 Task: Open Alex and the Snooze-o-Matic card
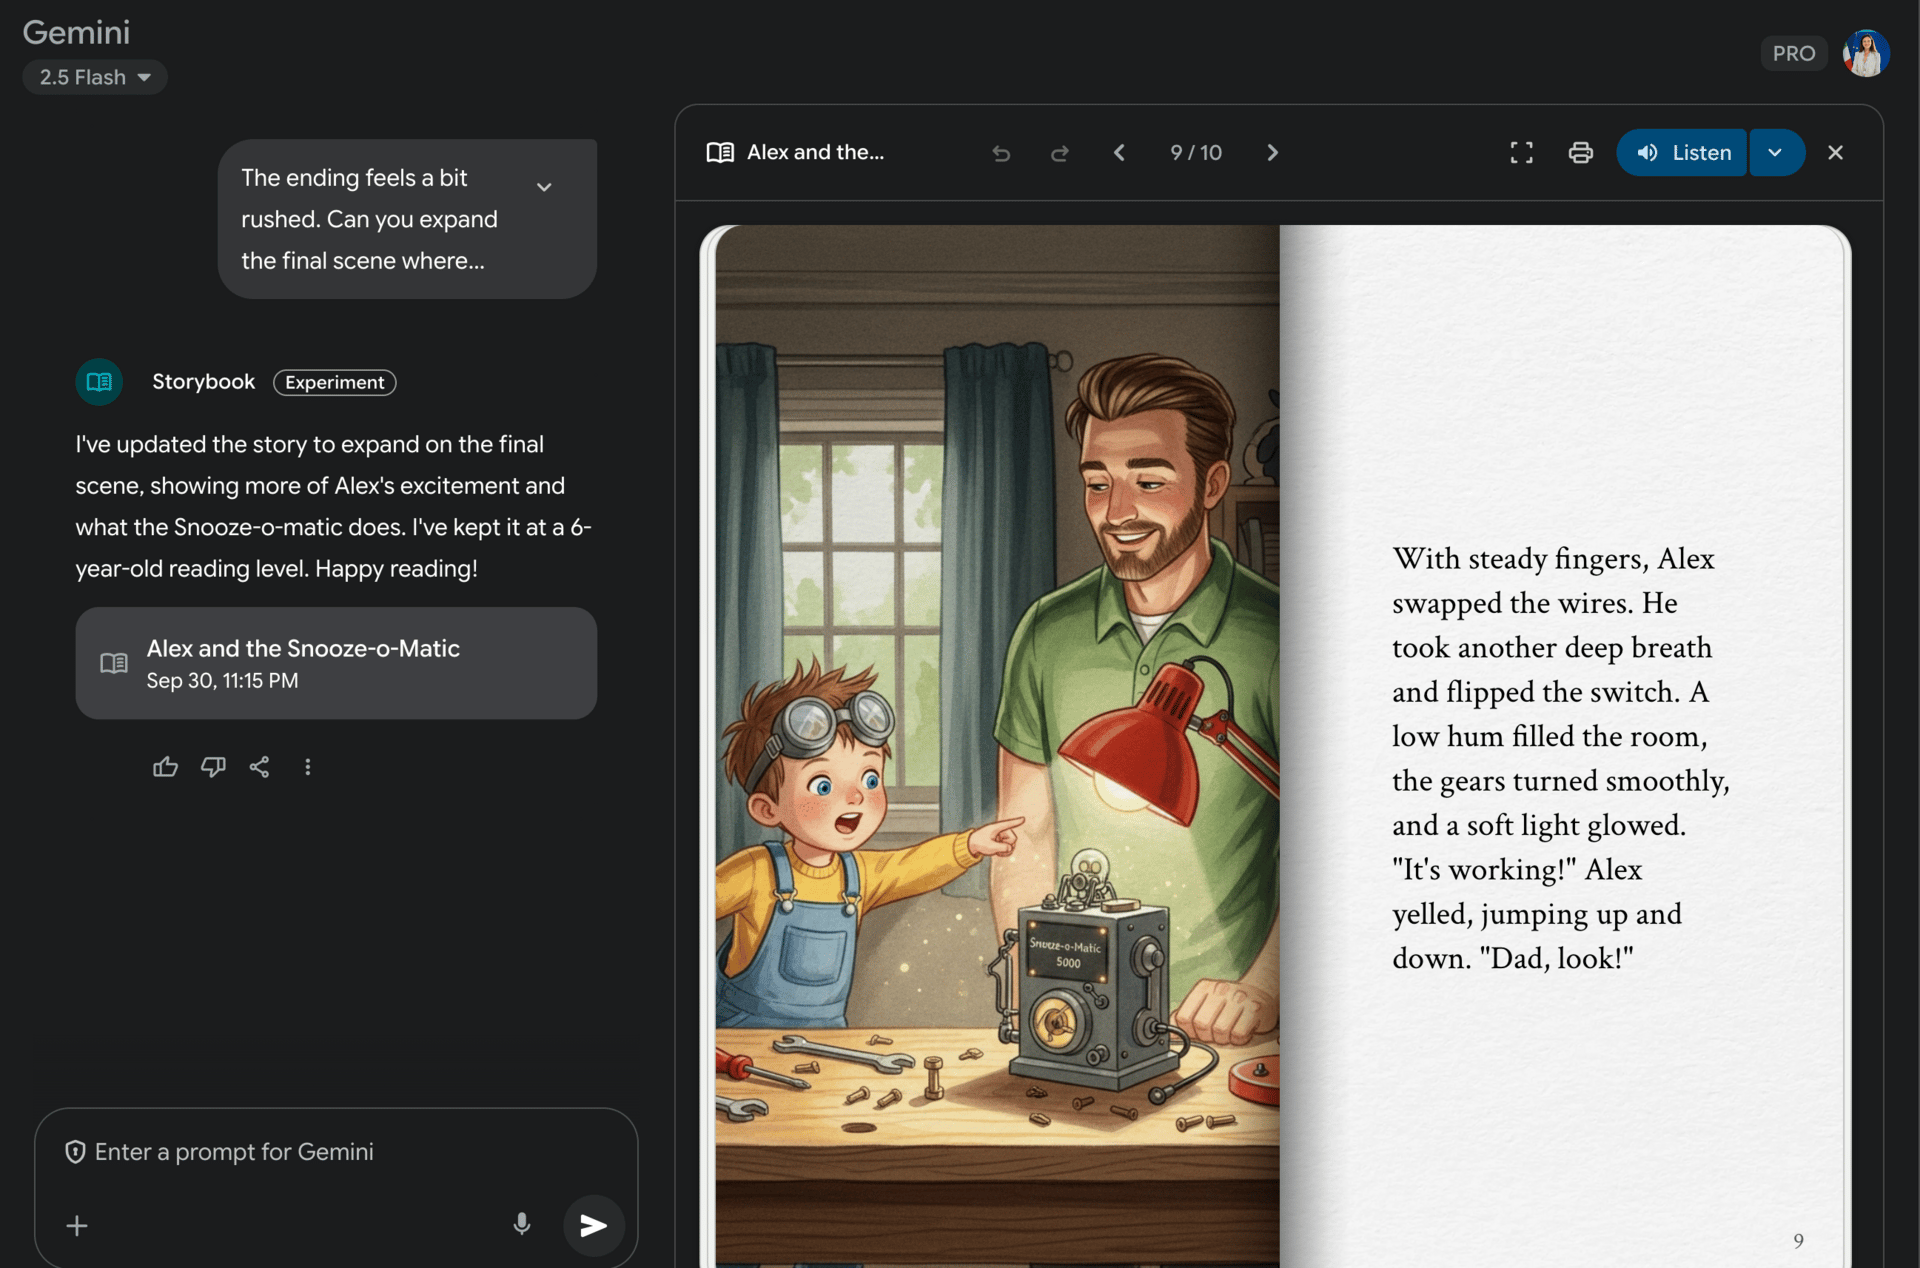(x=336, y=663)
